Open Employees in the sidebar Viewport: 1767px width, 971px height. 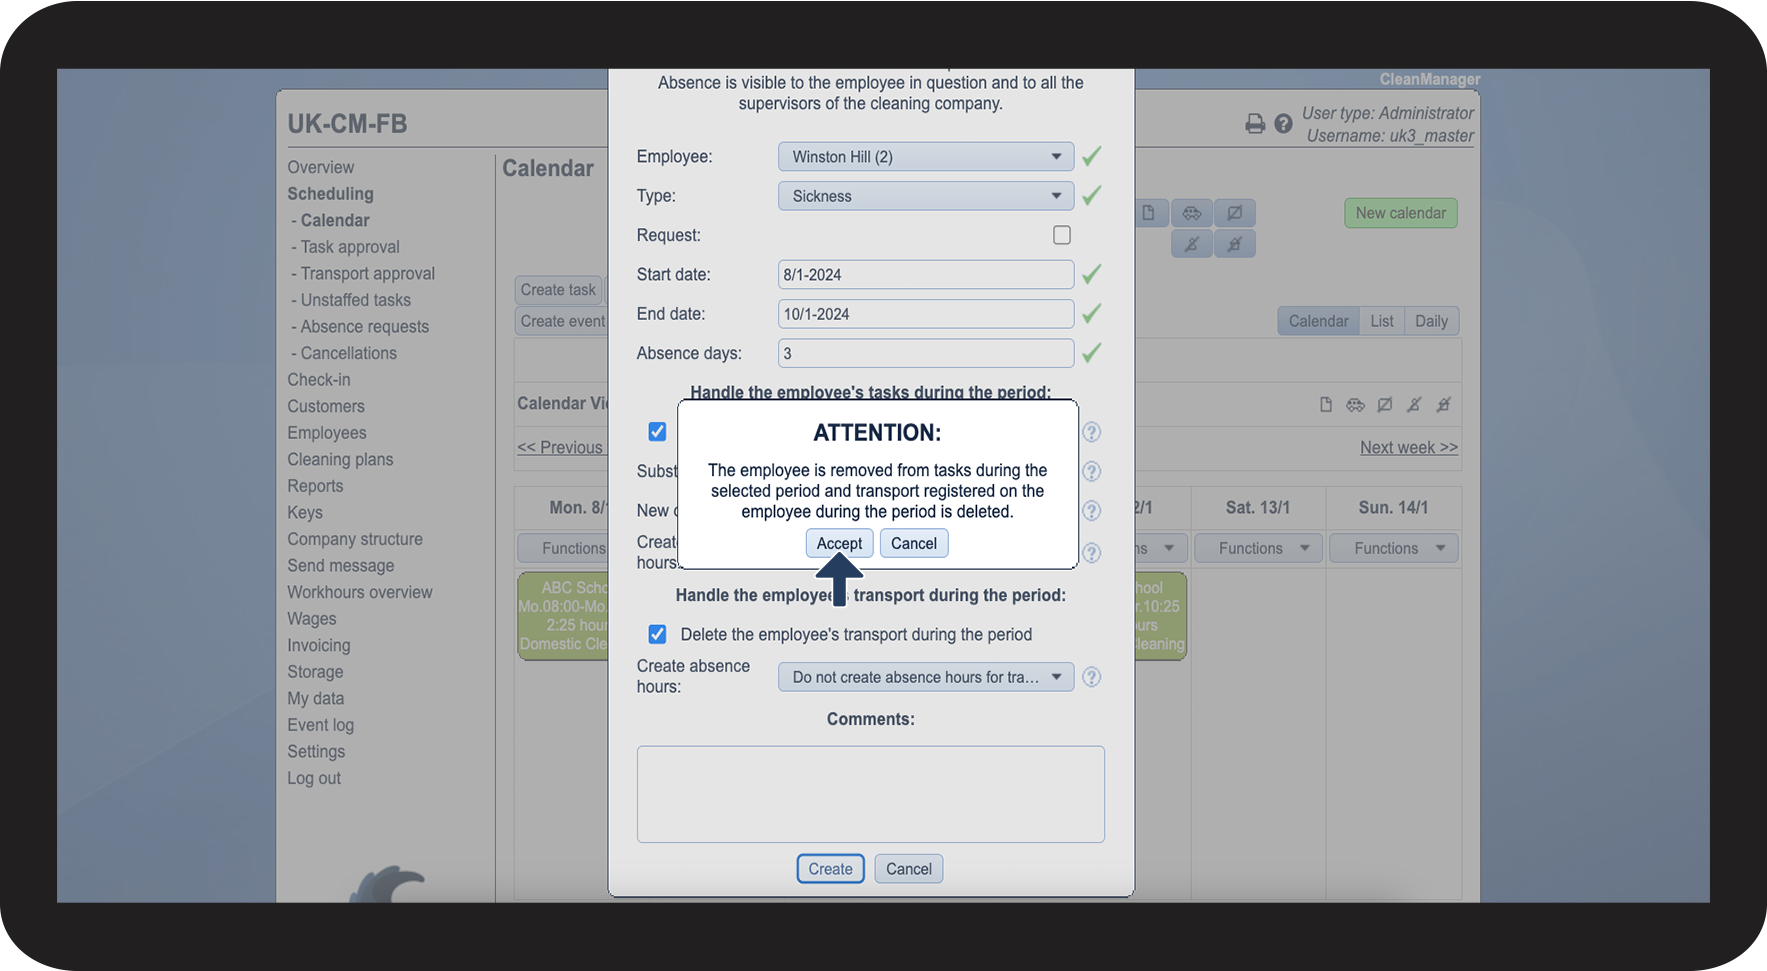(x=327, y=433)
